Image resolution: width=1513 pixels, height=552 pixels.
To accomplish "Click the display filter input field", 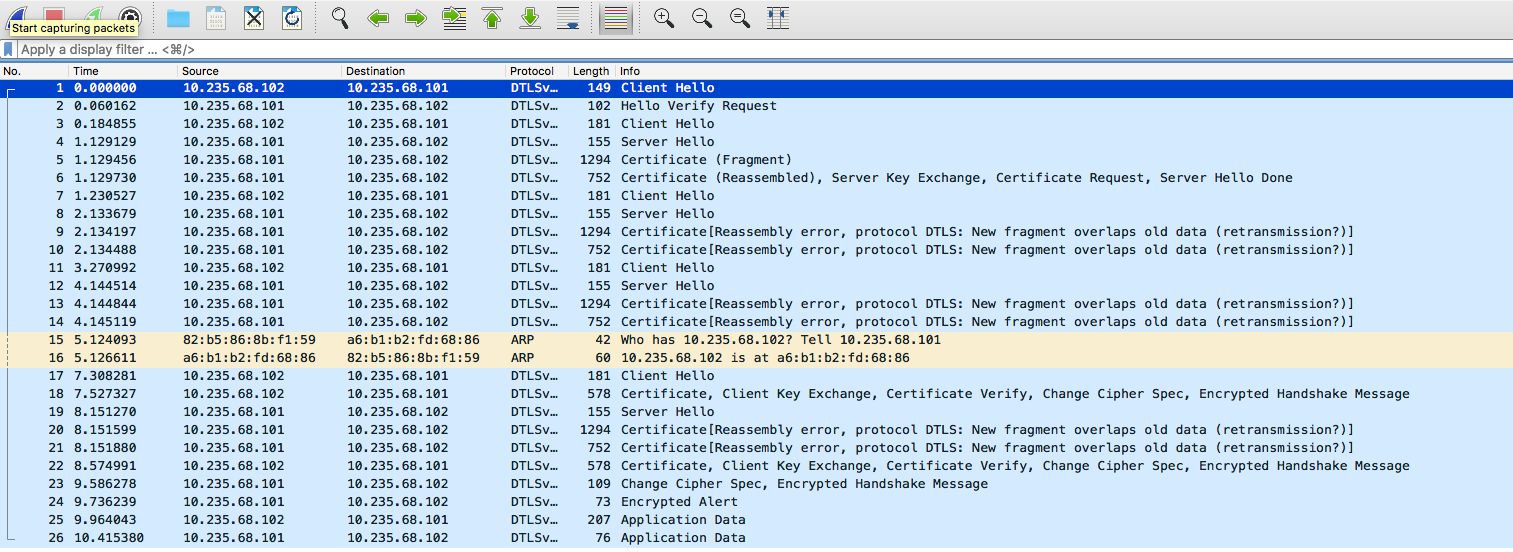I will pyautogui.click(x=760, y=49).
